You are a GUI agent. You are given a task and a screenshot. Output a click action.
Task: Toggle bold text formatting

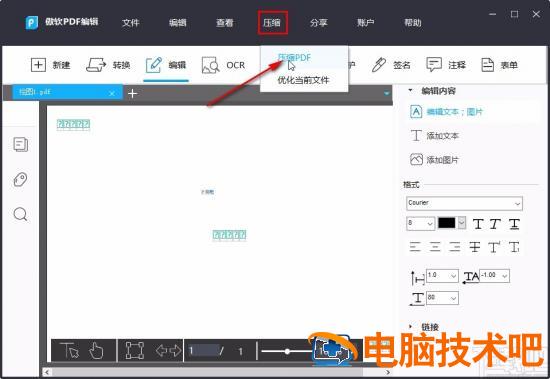(478, 224)
